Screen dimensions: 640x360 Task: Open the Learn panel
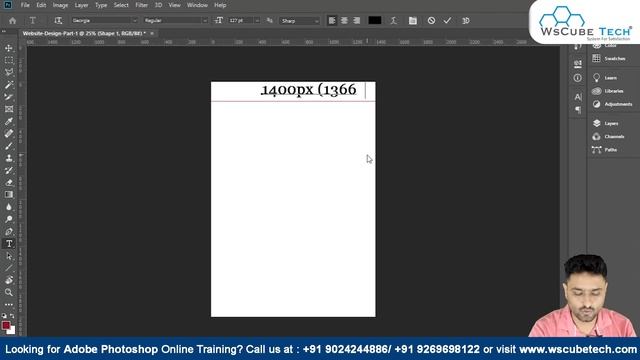click(605, 78)
